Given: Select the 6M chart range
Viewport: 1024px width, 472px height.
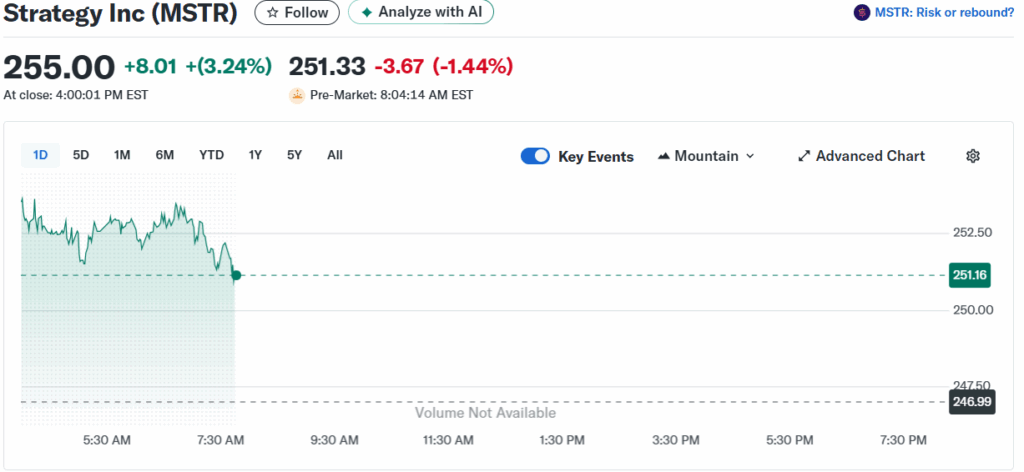Looking at the screenshot, I should tap(165, 155).
